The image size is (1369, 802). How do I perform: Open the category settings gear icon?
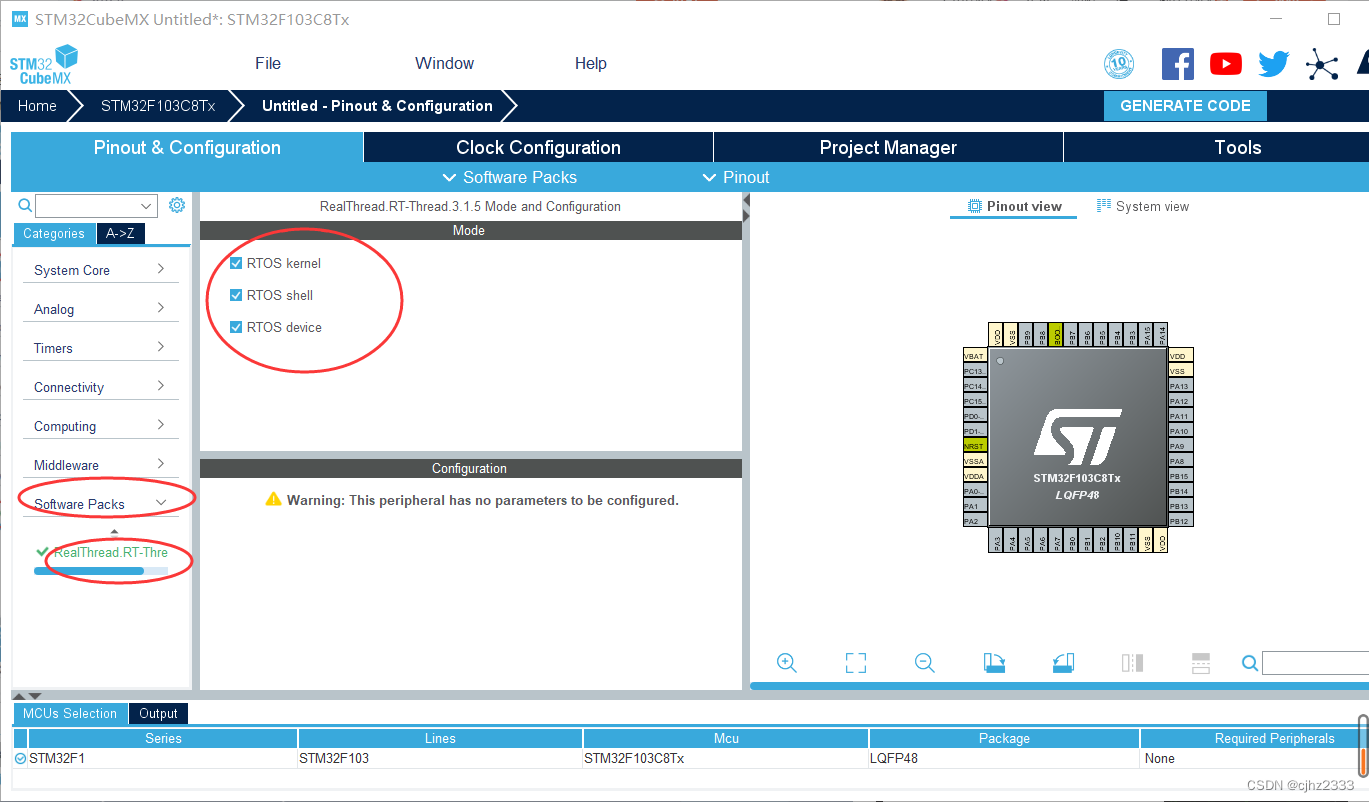coord(177,205)
